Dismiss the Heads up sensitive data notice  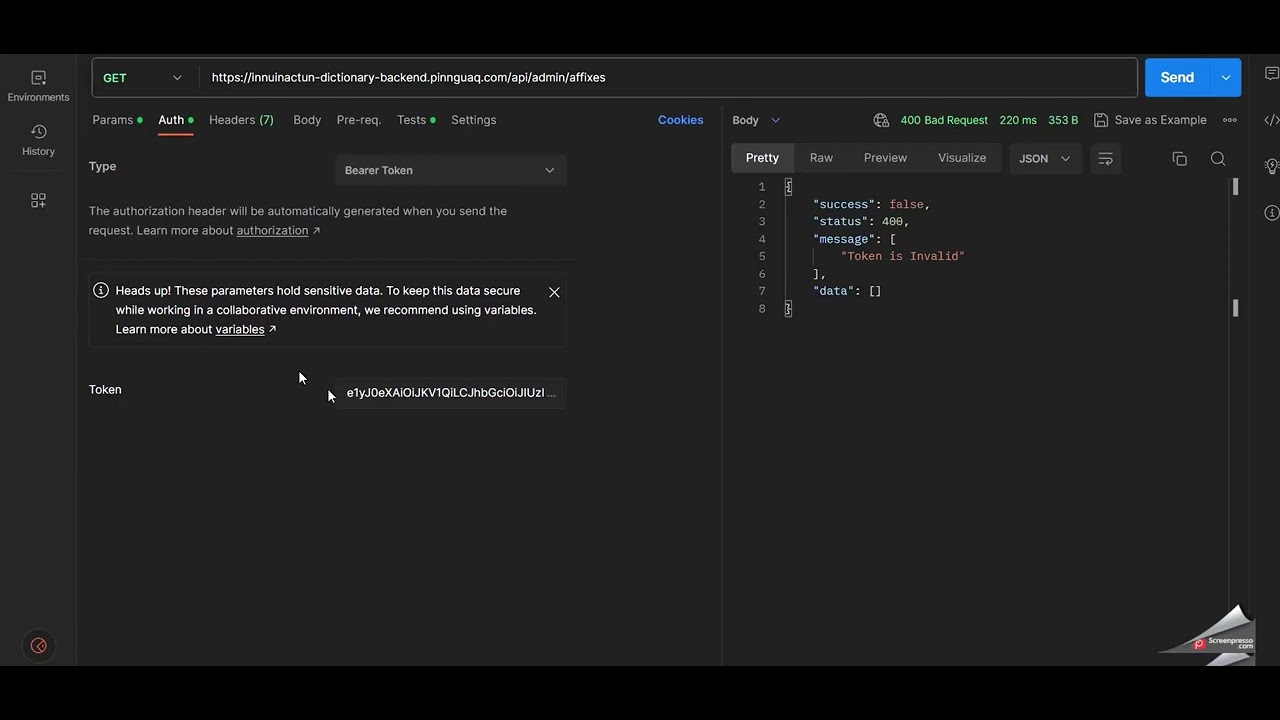pyautogui.click(x=554, y=292)
